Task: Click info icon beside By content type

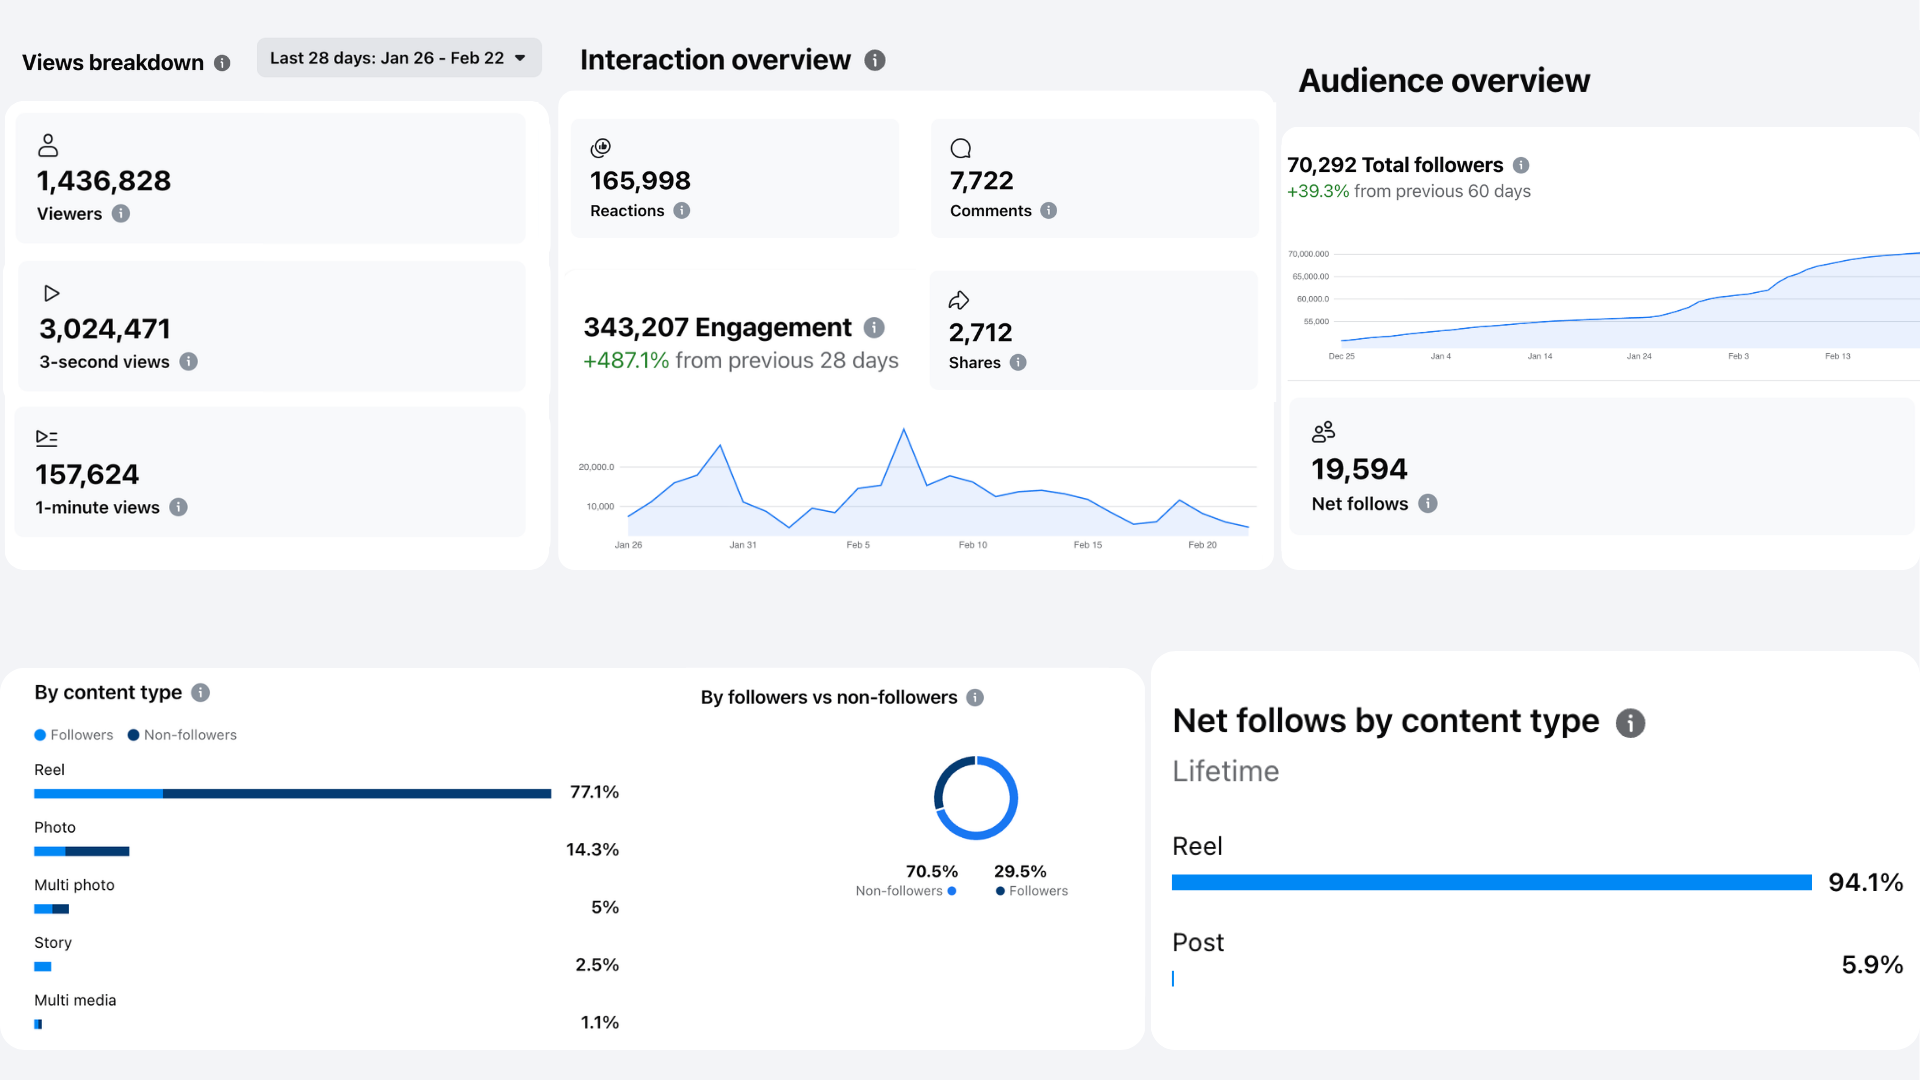Action: point(200,692)
